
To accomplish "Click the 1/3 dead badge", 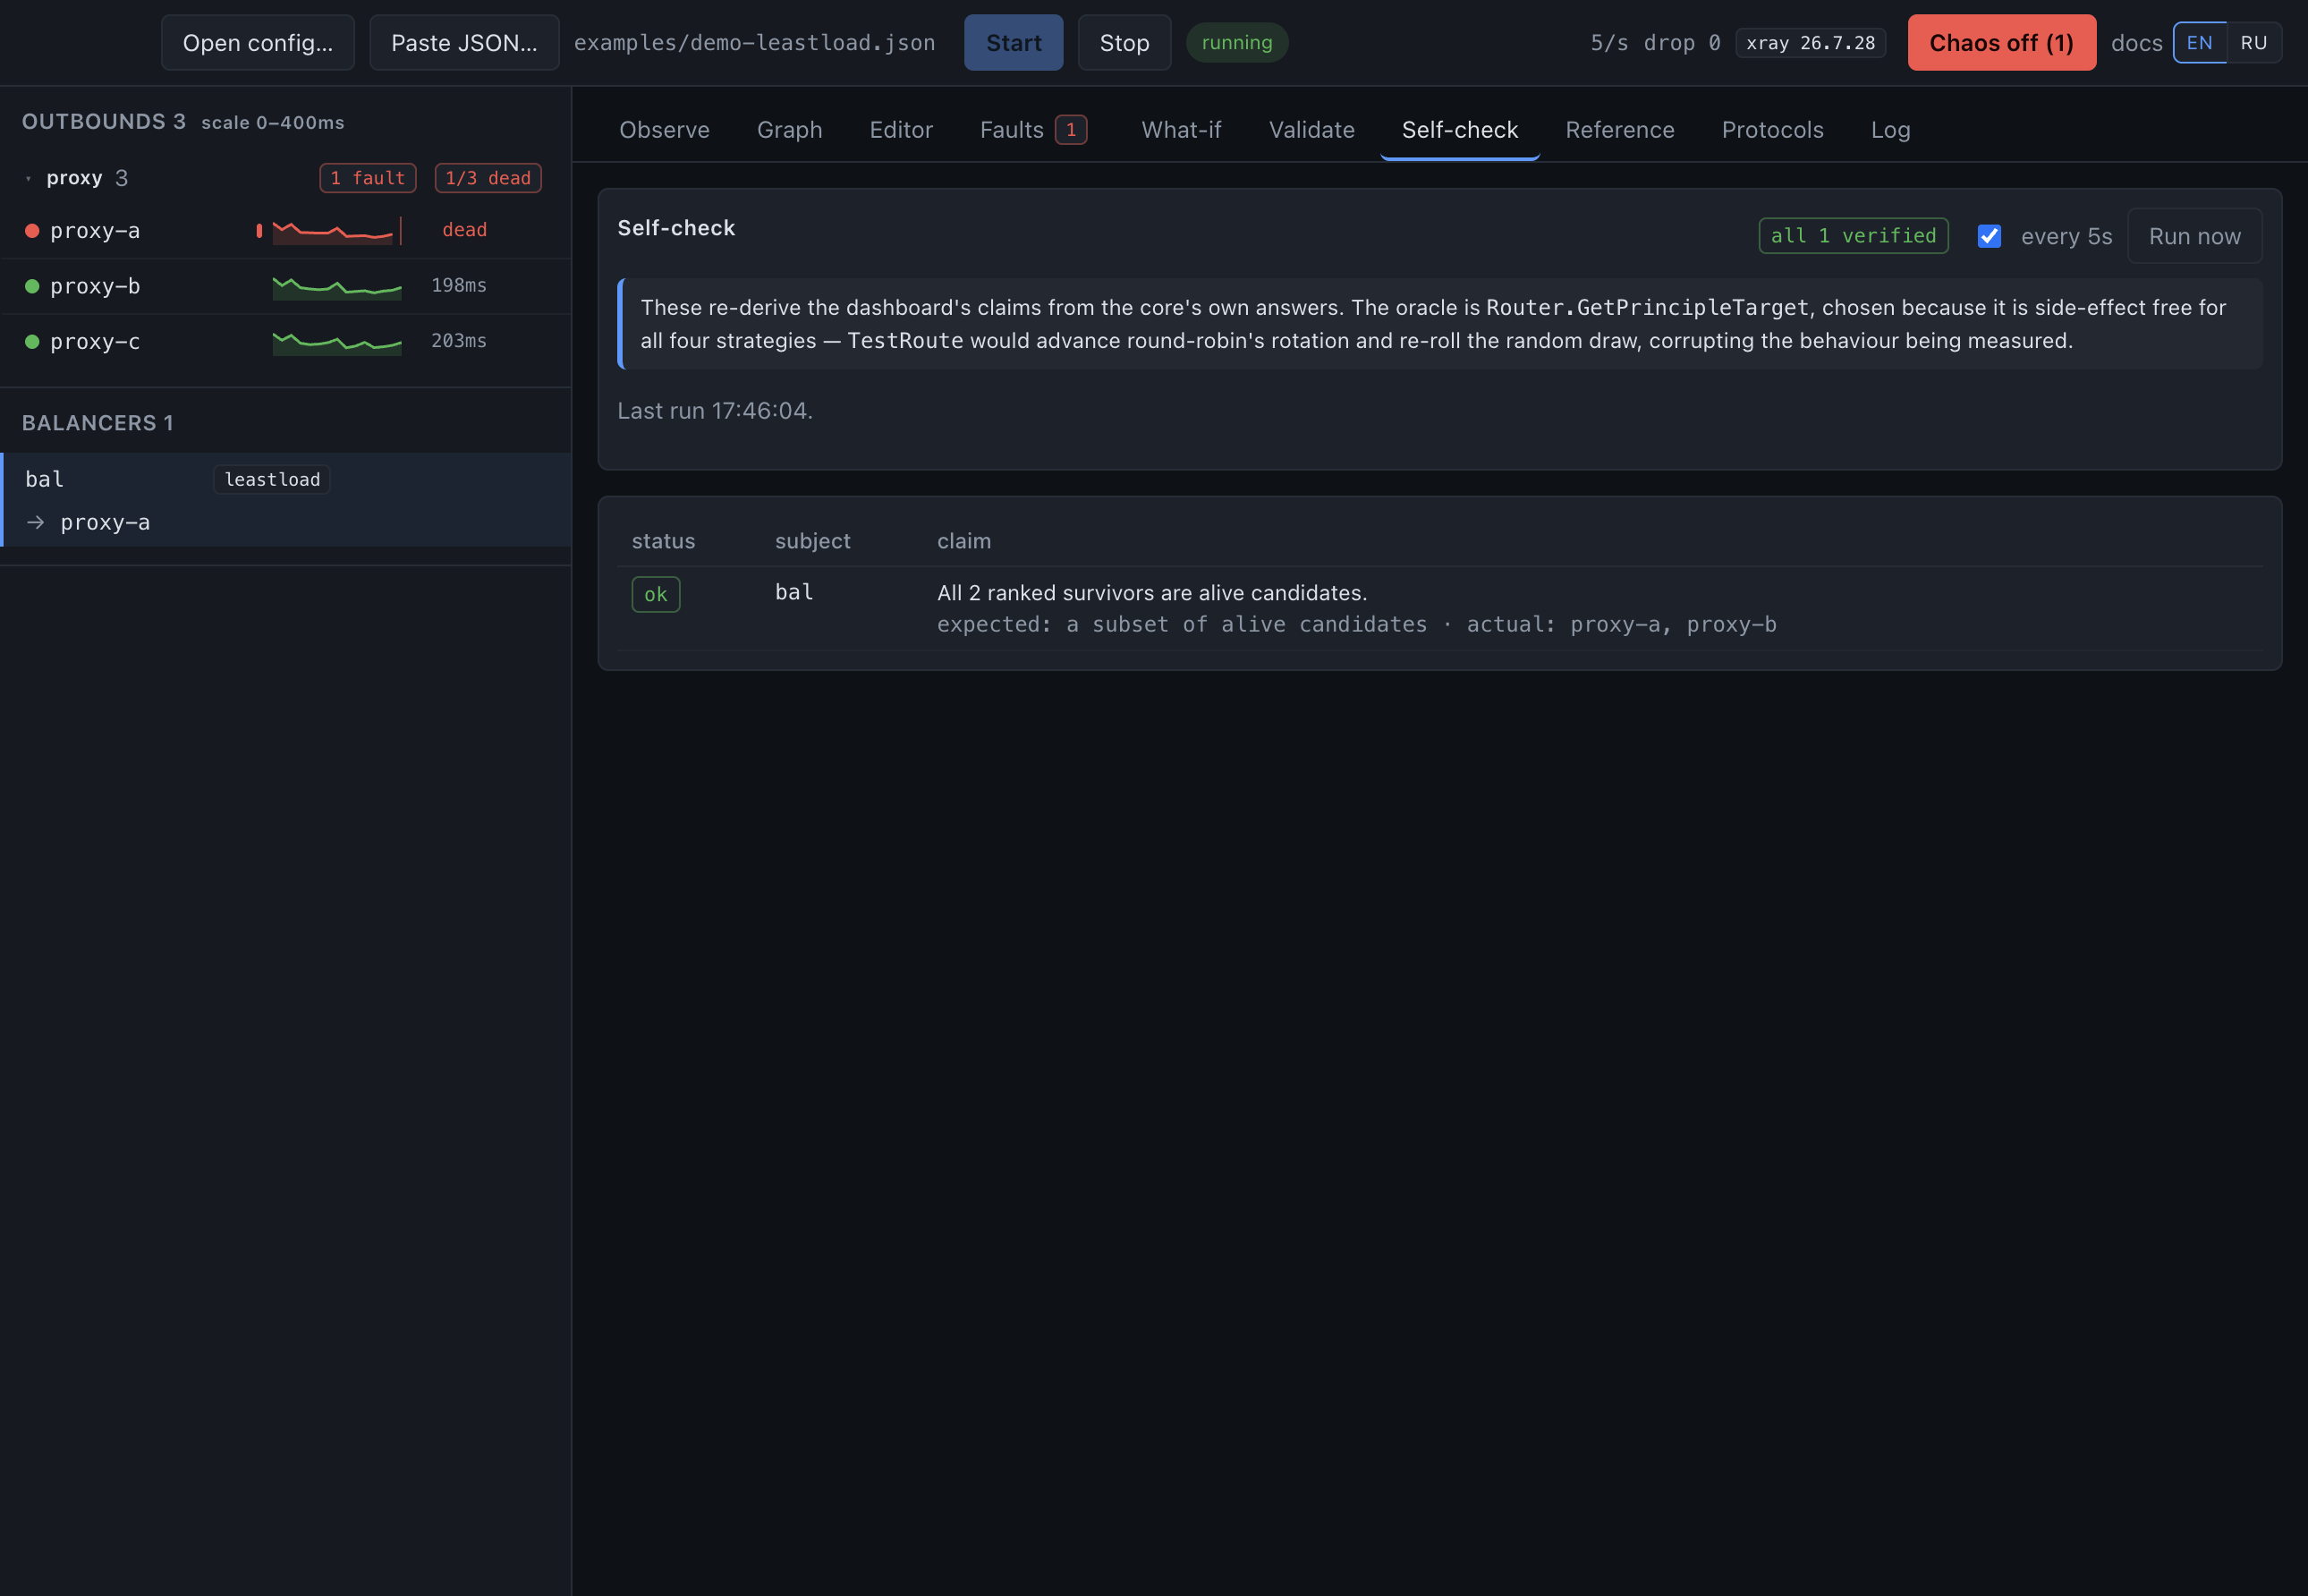I will pos(488,178).
